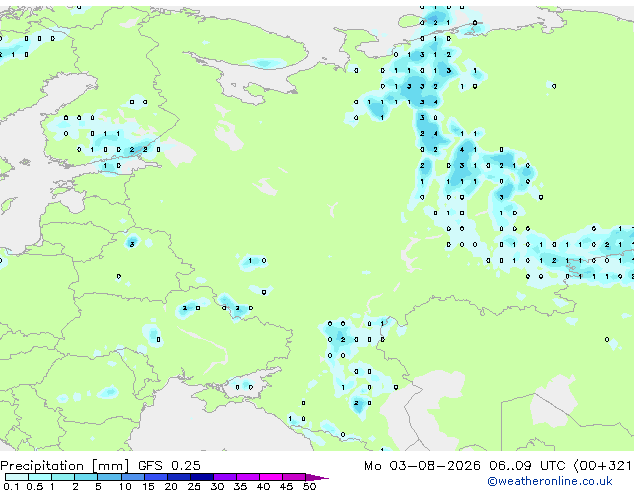Select the 40 mm magenta legend swatch
This screenshot has width=634, height=490.
(x=271, y=477)
